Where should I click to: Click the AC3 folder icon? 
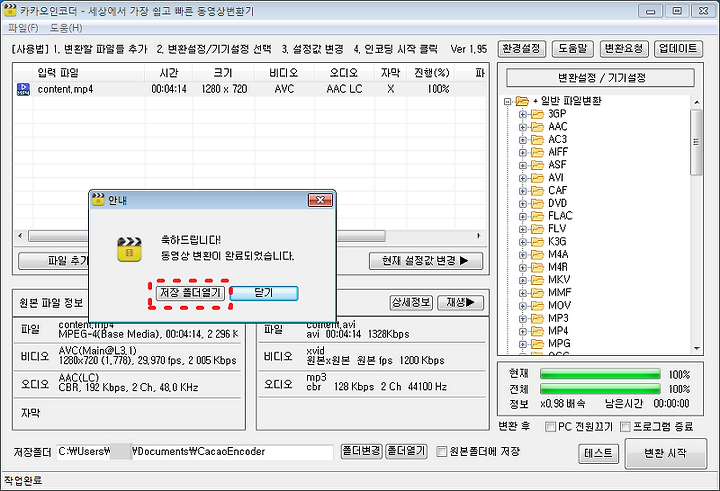537,140
